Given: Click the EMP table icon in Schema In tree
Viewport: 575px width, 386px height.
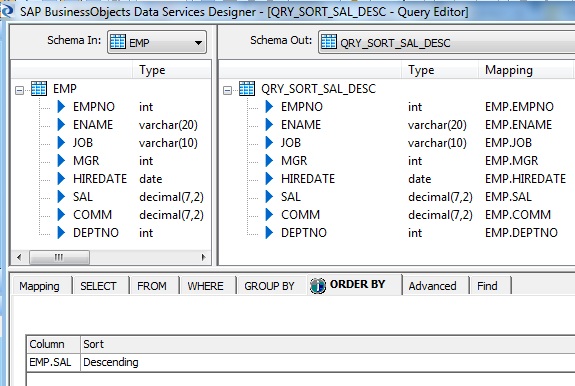Looking at the screenshot, I should 39,88.
